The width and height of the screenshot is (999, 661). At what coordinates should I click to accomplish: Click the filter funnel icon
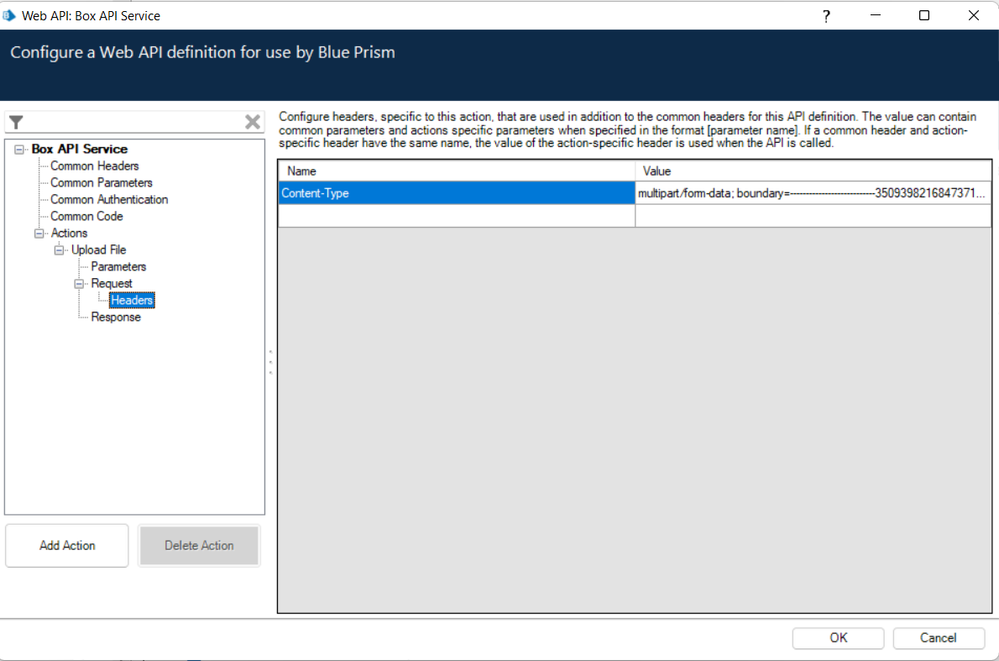tap(17, 122)
